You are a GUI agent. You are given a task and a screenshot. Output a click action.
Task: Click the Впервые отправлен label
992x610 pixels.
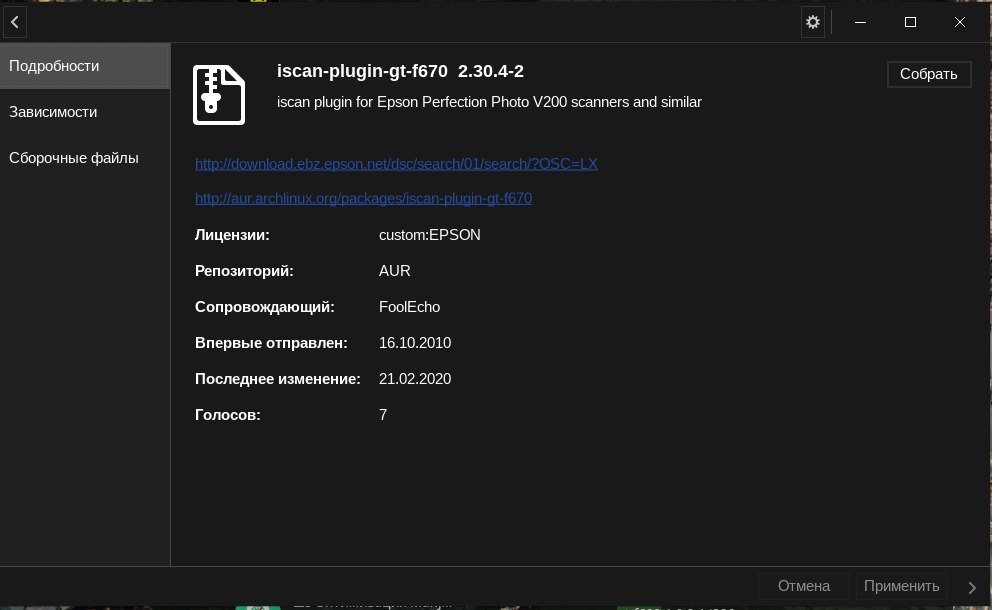click(x=271, y=343)
